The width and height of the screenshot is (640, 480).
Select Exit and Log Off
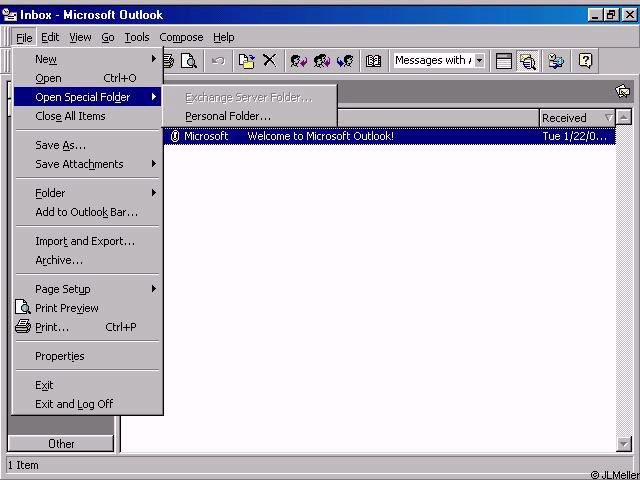point(88,404)
